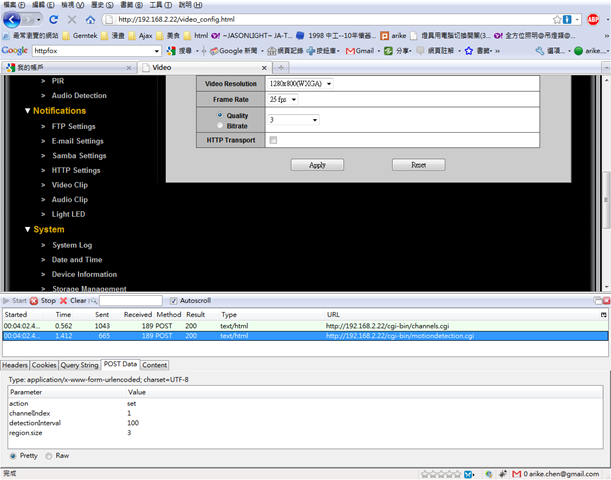Bookmark this page with star icon
This screenshot has height=480, width=611.
tap(557, 19)
